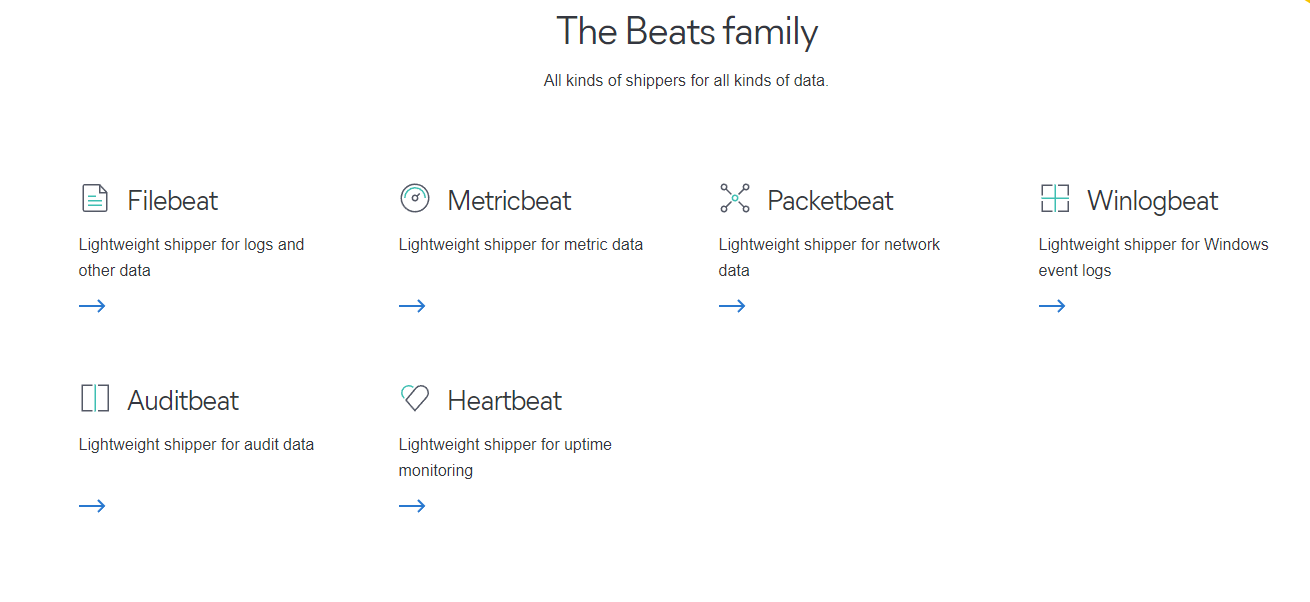Click the Filebeat document icon
Viewport: 1310px width, 602px height.
point(94,198)
